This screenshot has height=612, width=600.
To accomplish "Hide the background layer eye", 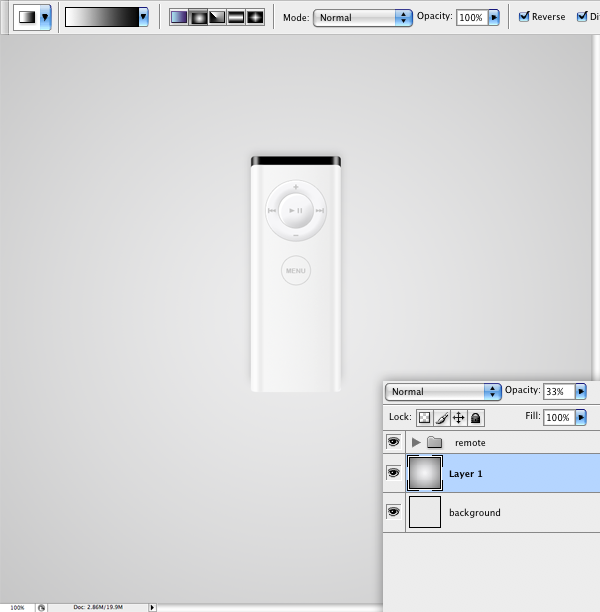I will [x=393, y=511].
